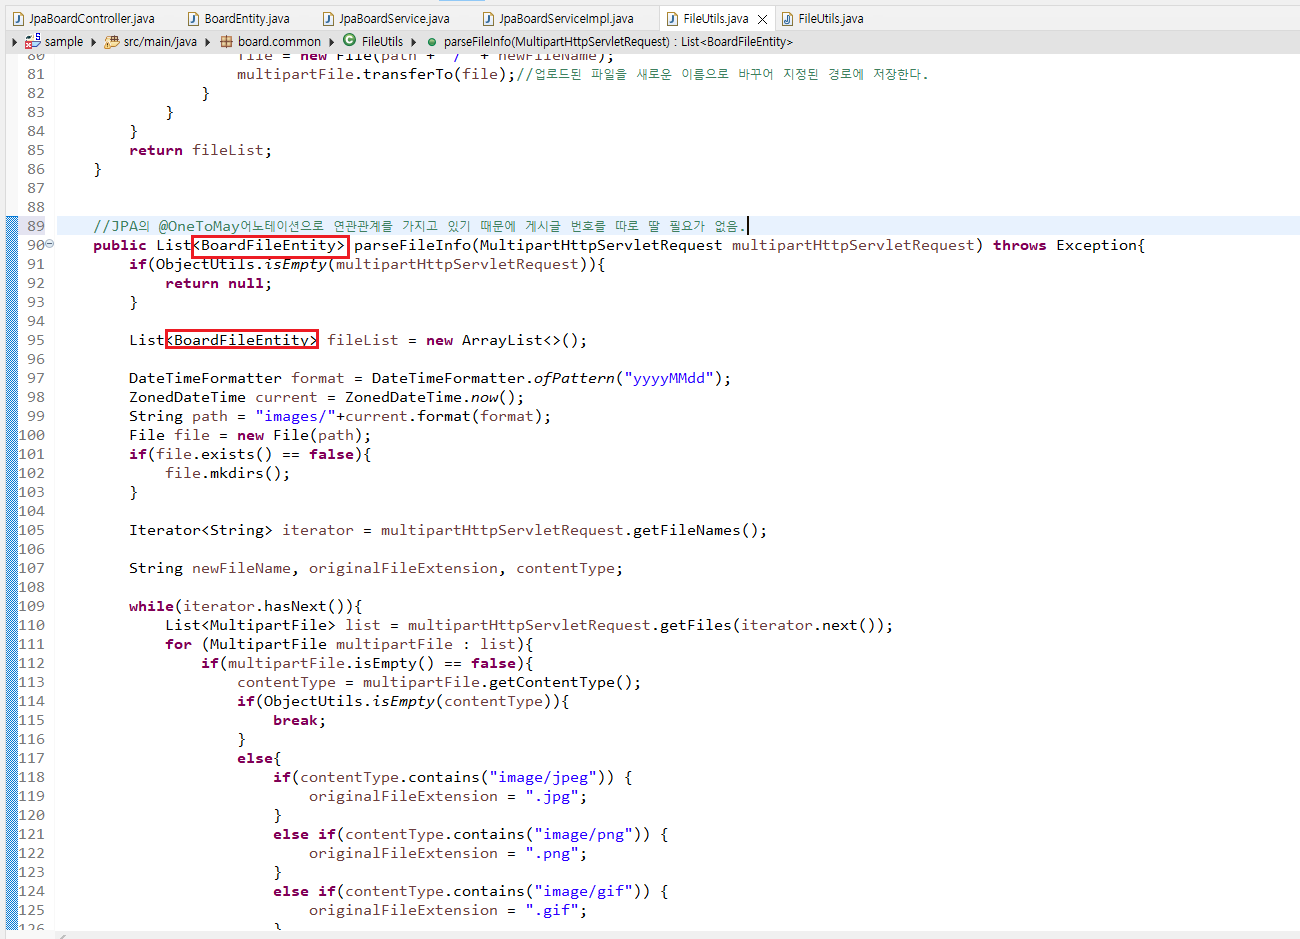Click the "images/" string on line 99

pos(295,416)
